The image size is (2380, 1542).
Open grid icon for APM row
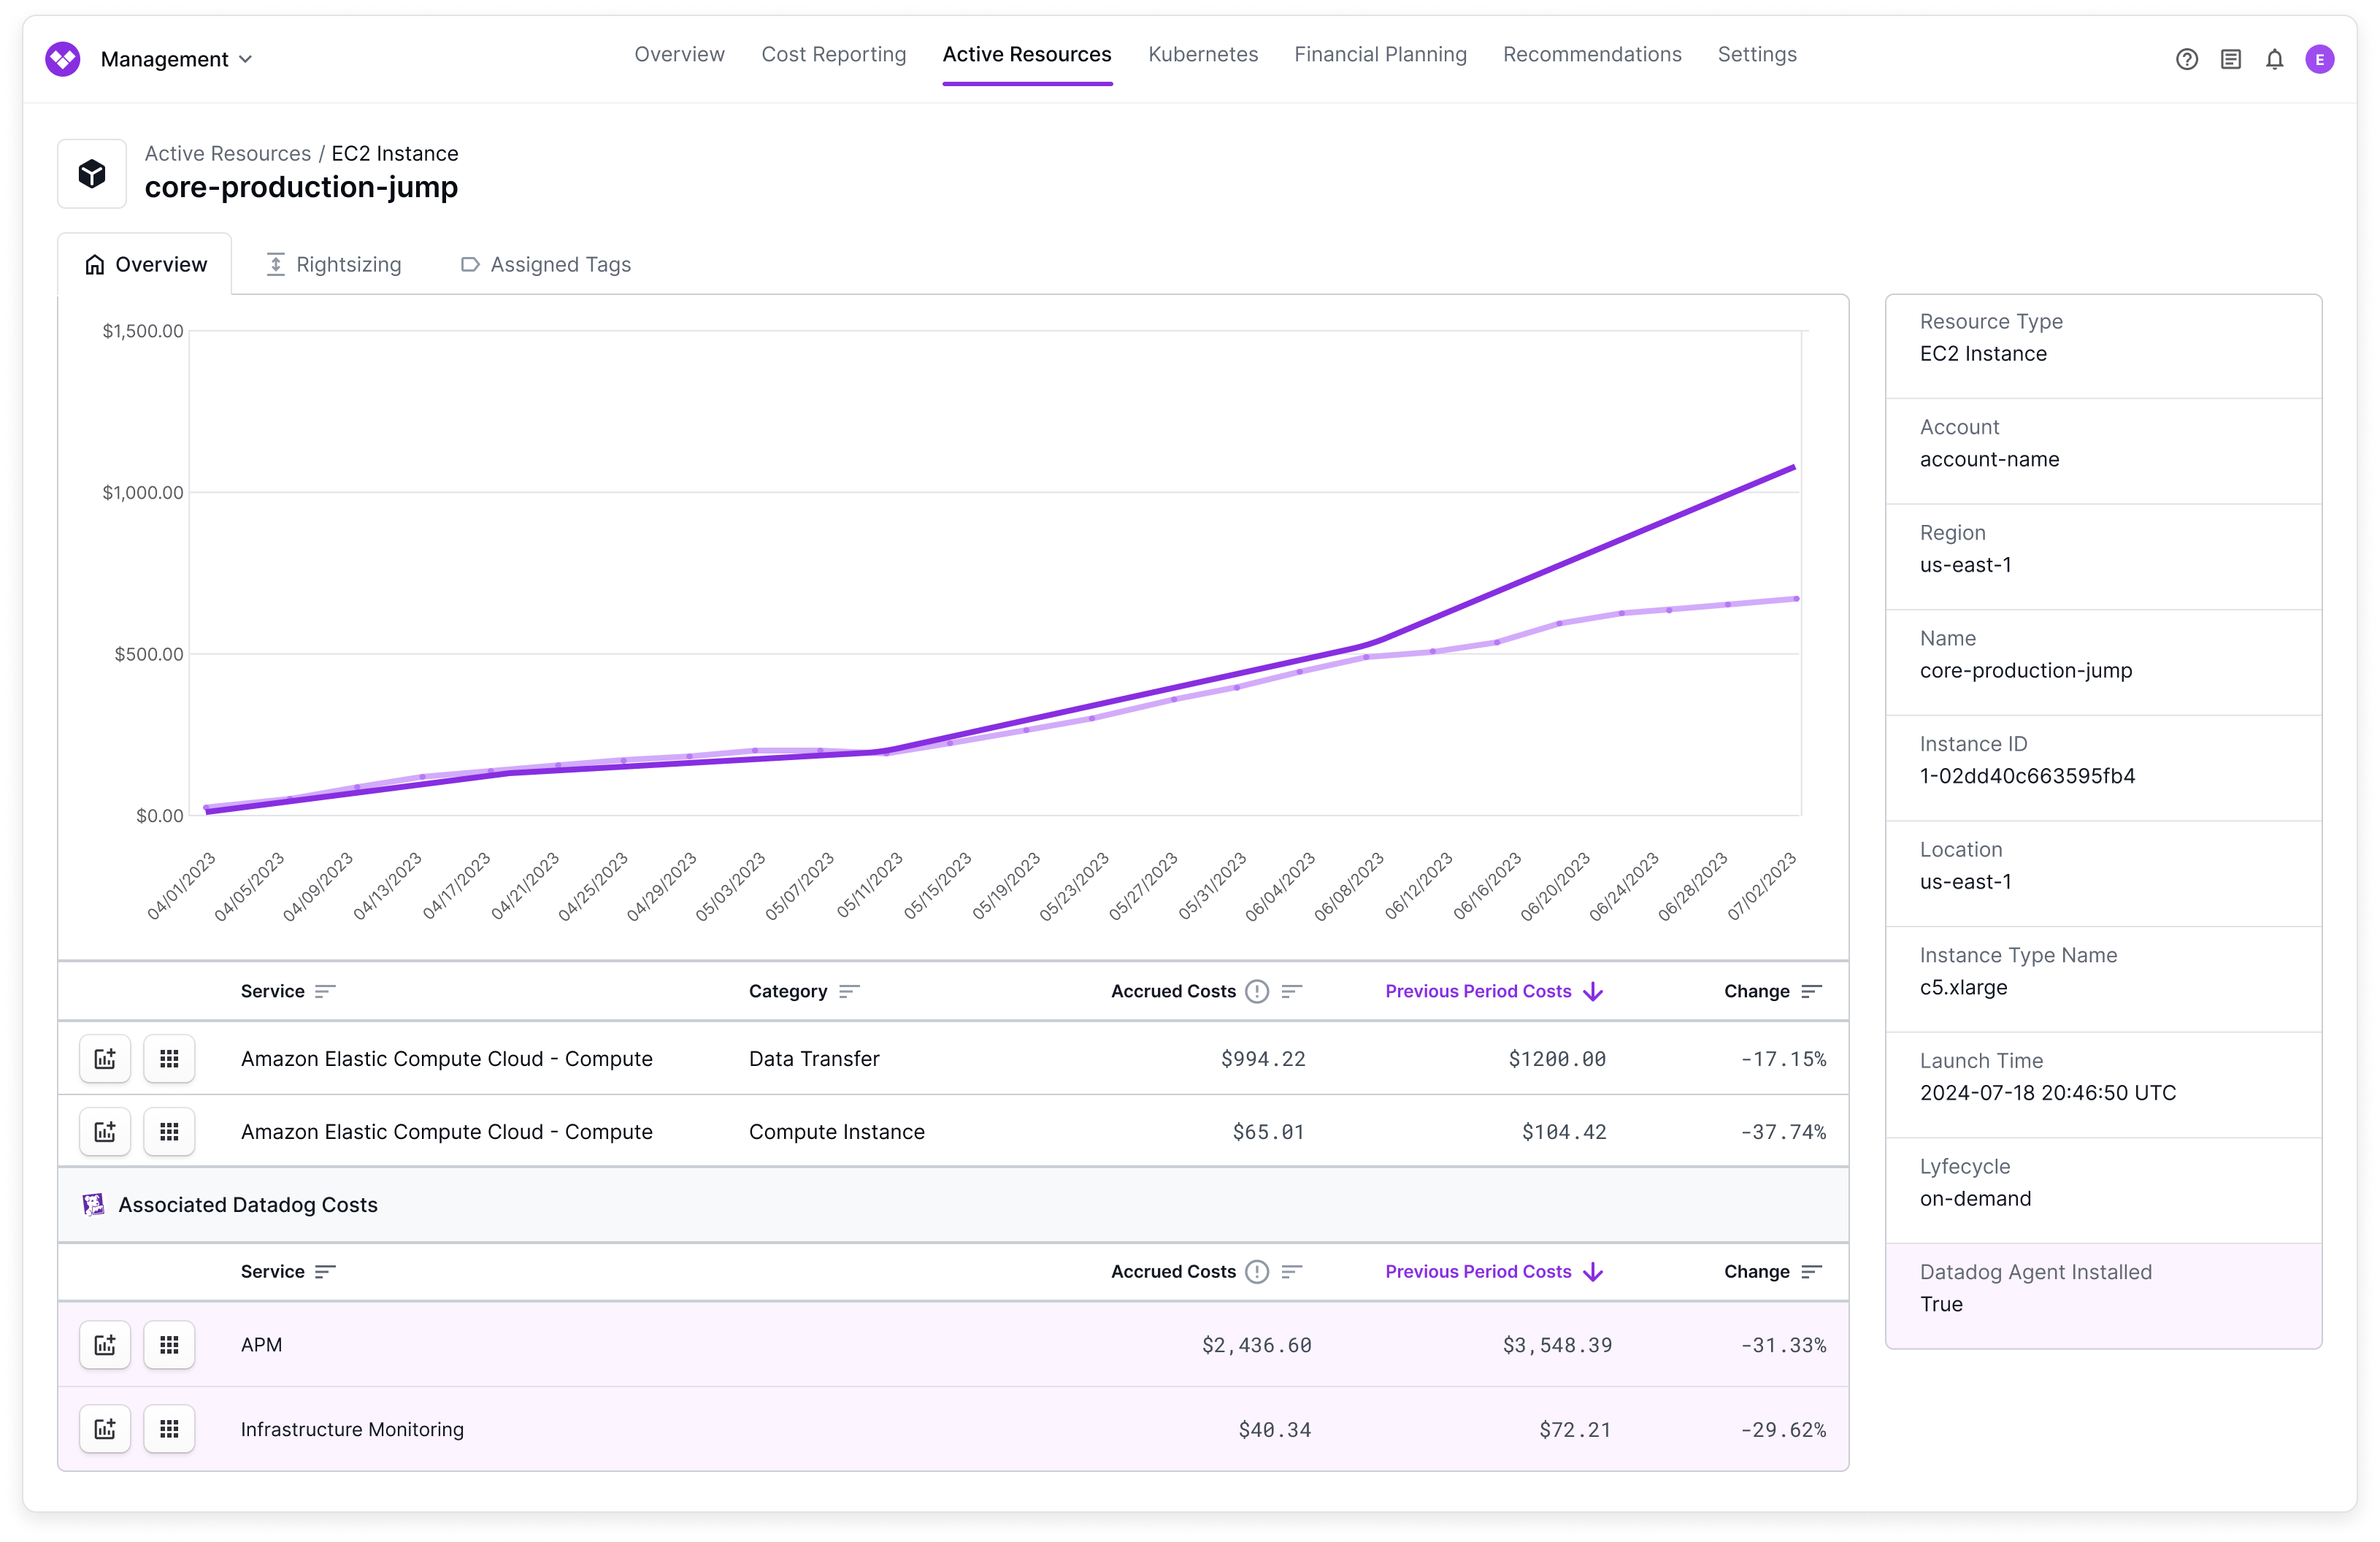click(x=169, y=1344)
